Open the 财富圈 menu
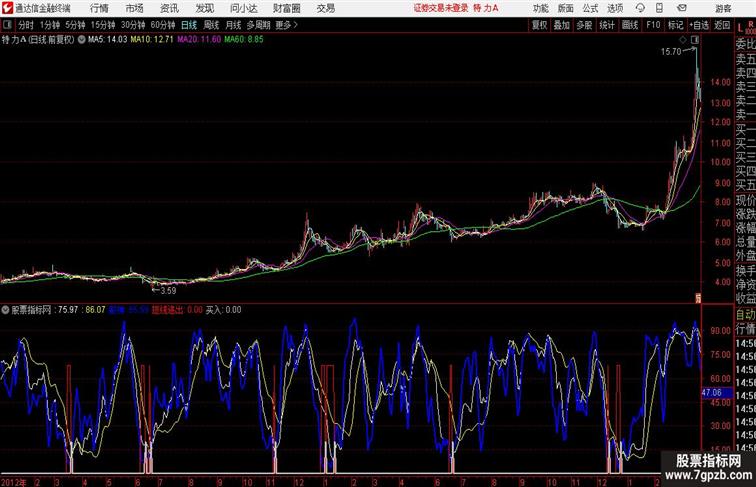This screenshot has height=487, width=756. 286,8
